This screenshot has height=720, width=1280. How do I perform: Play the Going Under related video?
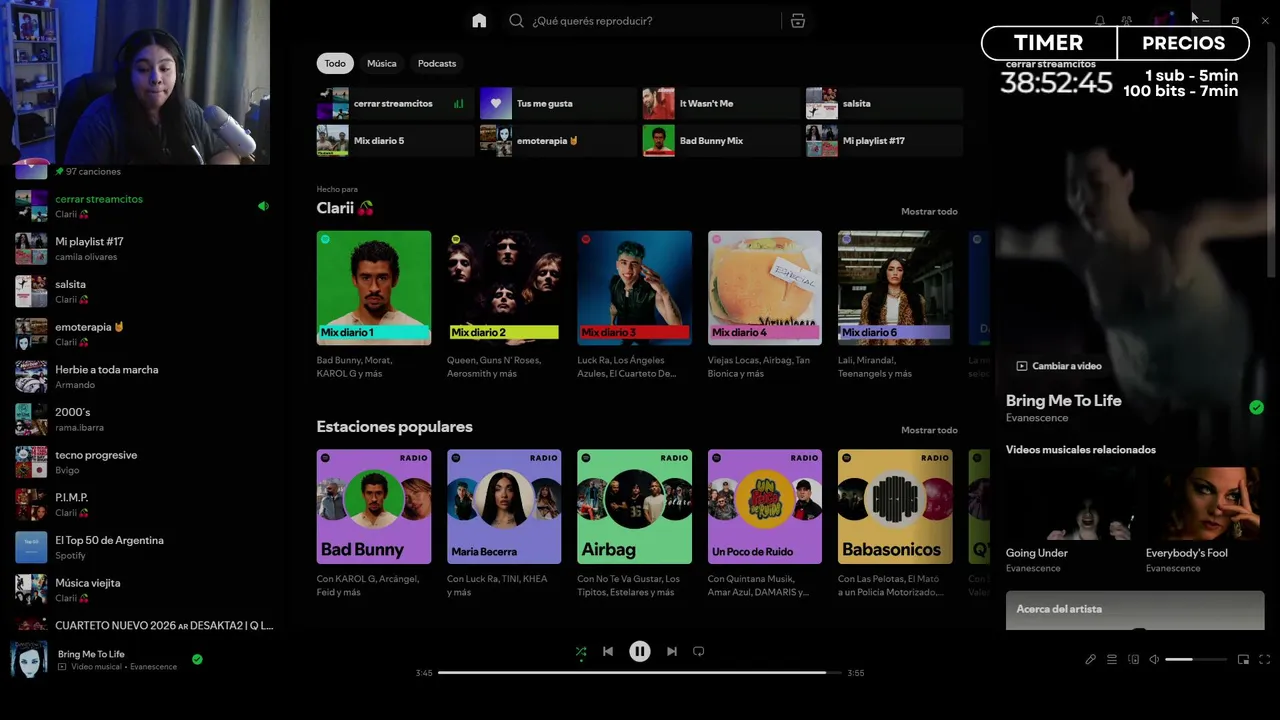tap(1070, 521)
